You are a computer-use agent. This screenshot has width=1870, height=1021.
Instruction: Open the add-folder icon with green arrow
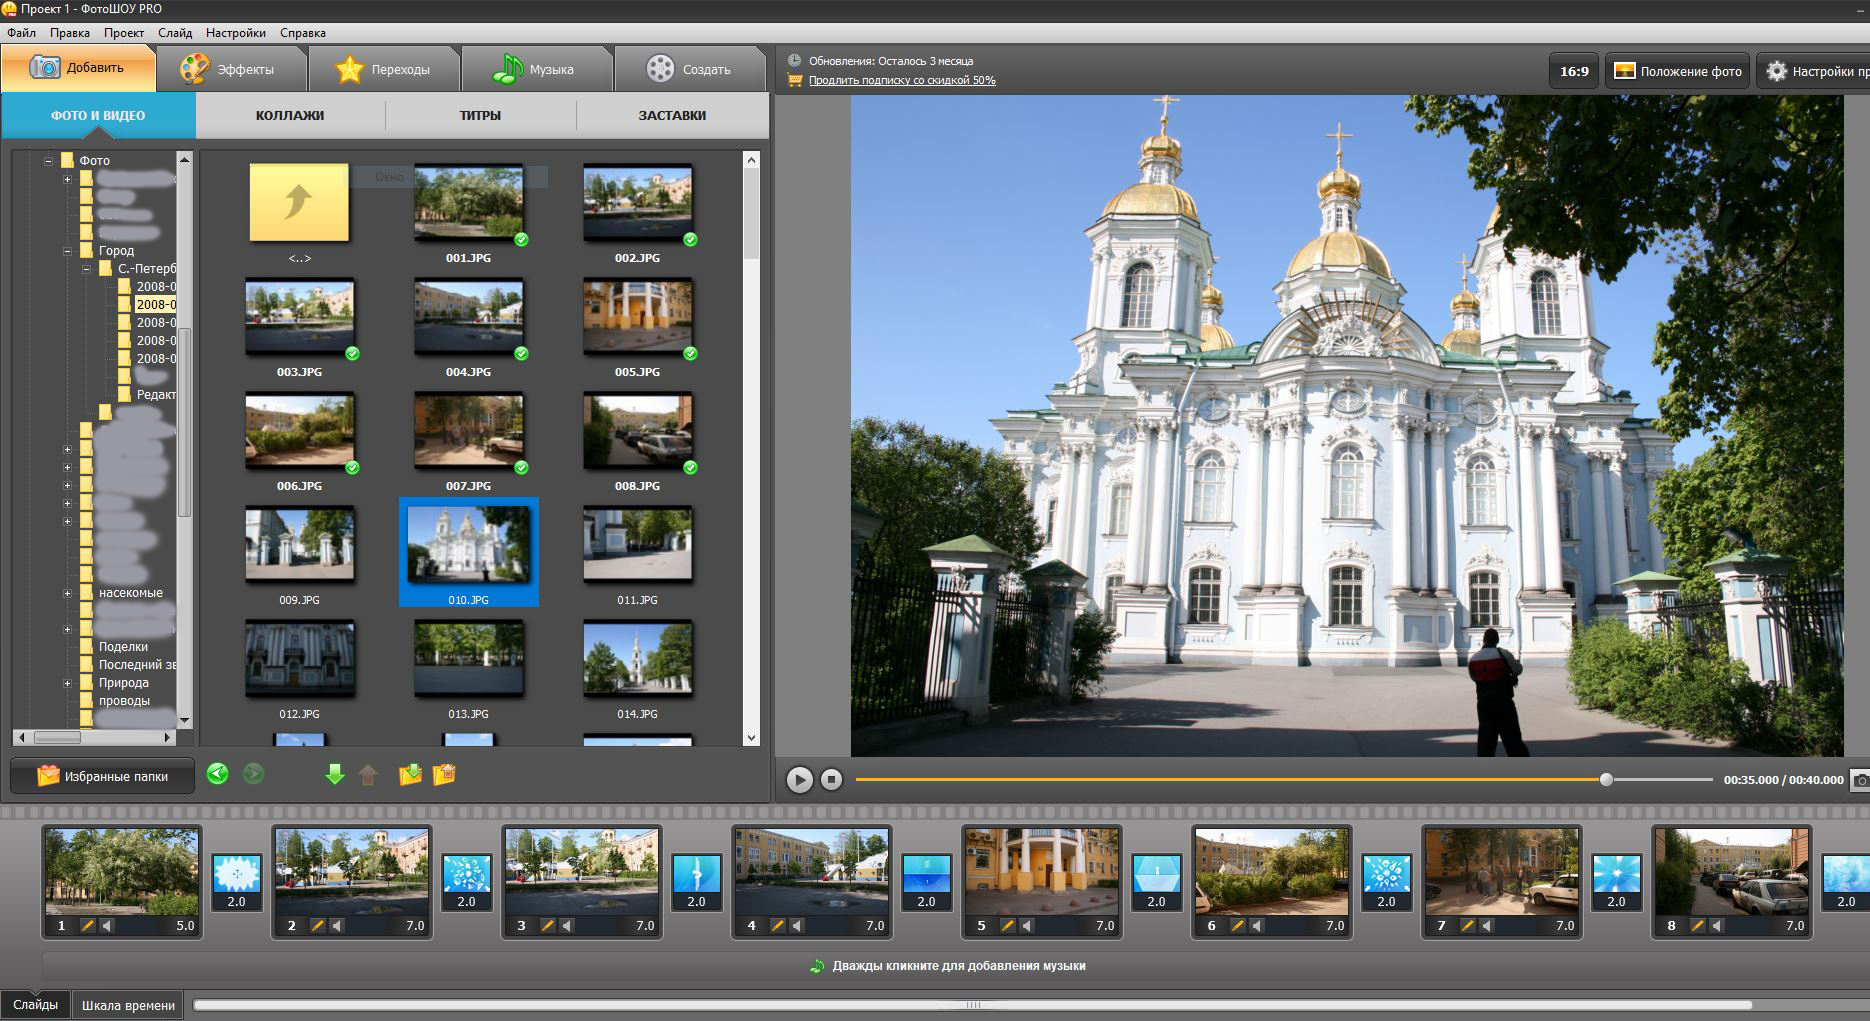coord(408,774)
